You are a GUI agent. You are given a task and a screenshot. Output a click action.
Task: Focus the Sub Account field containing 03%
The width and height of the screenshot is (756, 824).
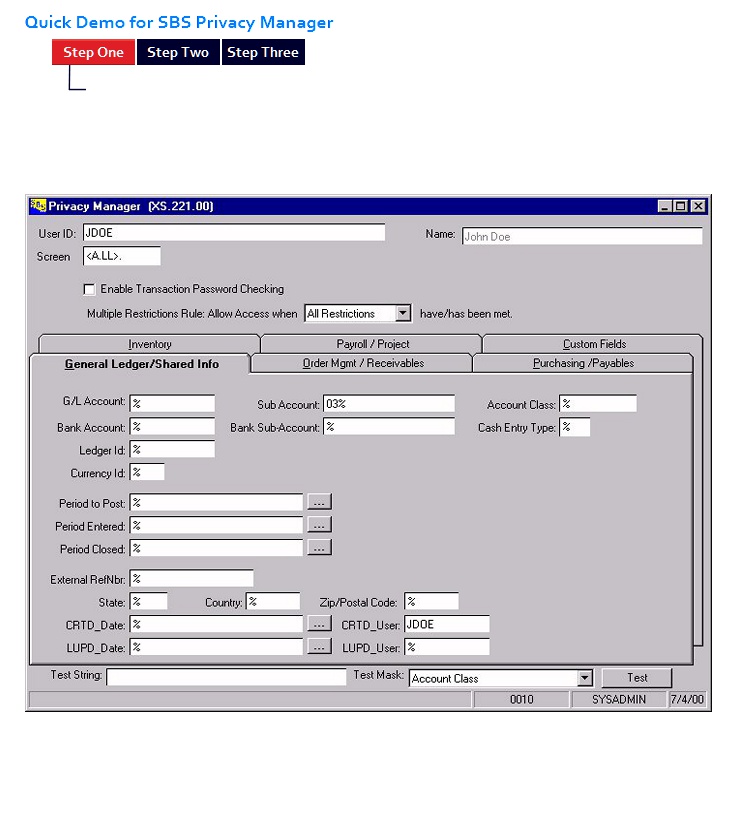click(389, 404)
